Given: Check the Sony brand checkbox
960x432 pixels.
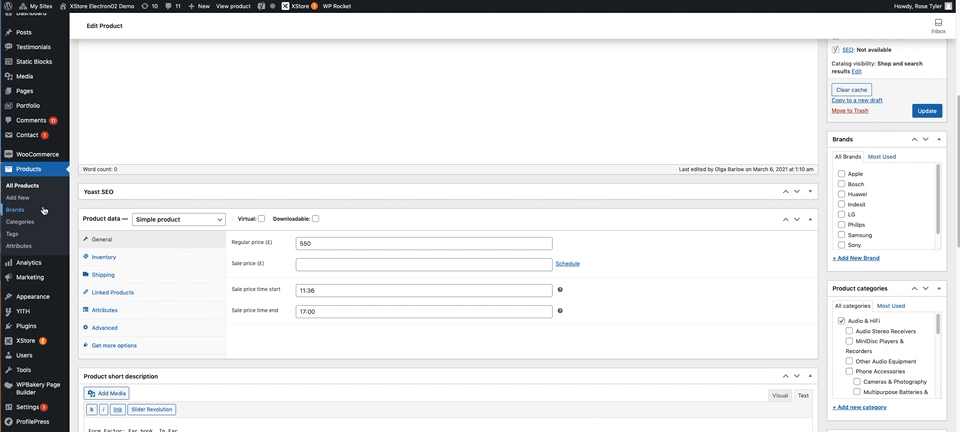Looking at the screenshot, I should coord(841,245).
